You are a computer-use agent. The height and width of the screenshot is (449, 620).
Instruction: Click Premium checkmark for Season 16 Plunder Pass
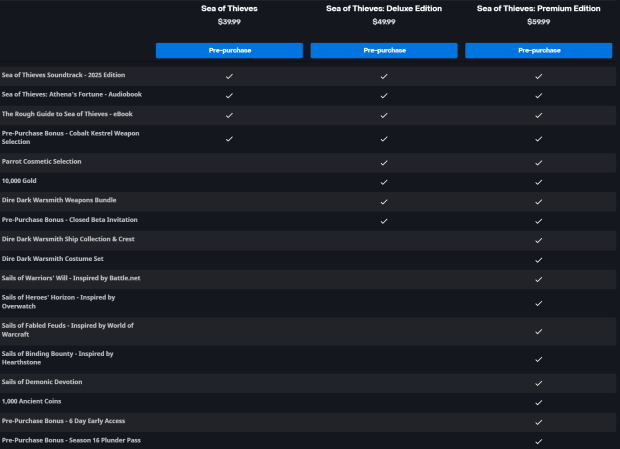(x=539, y=442)
